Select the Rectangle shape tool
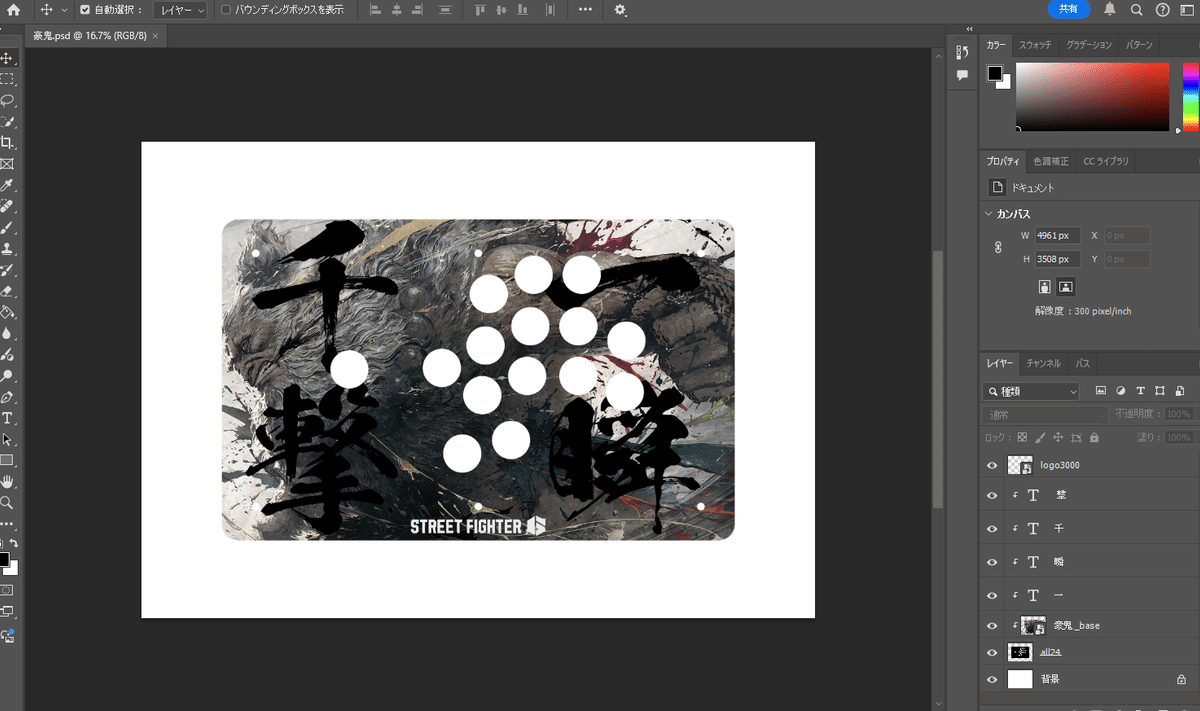 tap(7, 461)
